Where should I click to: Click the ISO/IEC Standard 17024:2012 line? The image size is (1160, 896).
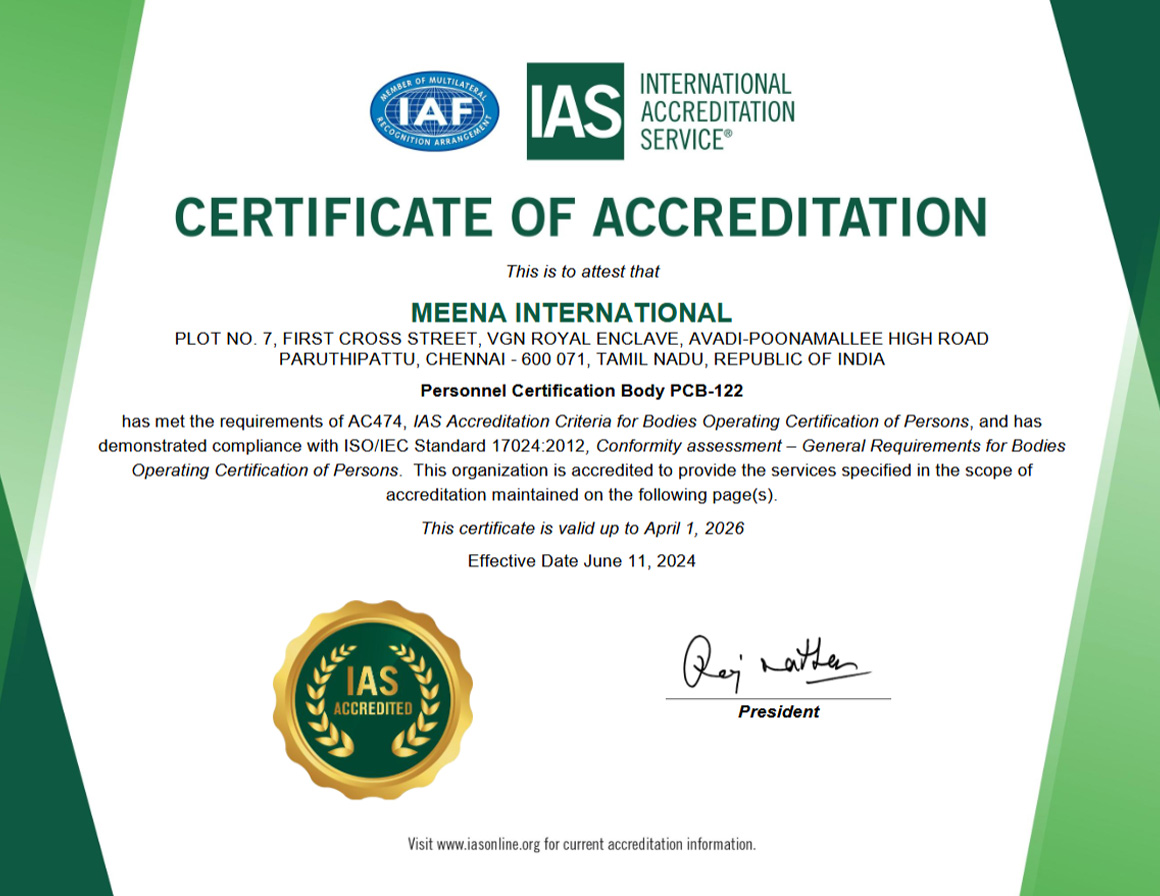click(x=581, y=446)
